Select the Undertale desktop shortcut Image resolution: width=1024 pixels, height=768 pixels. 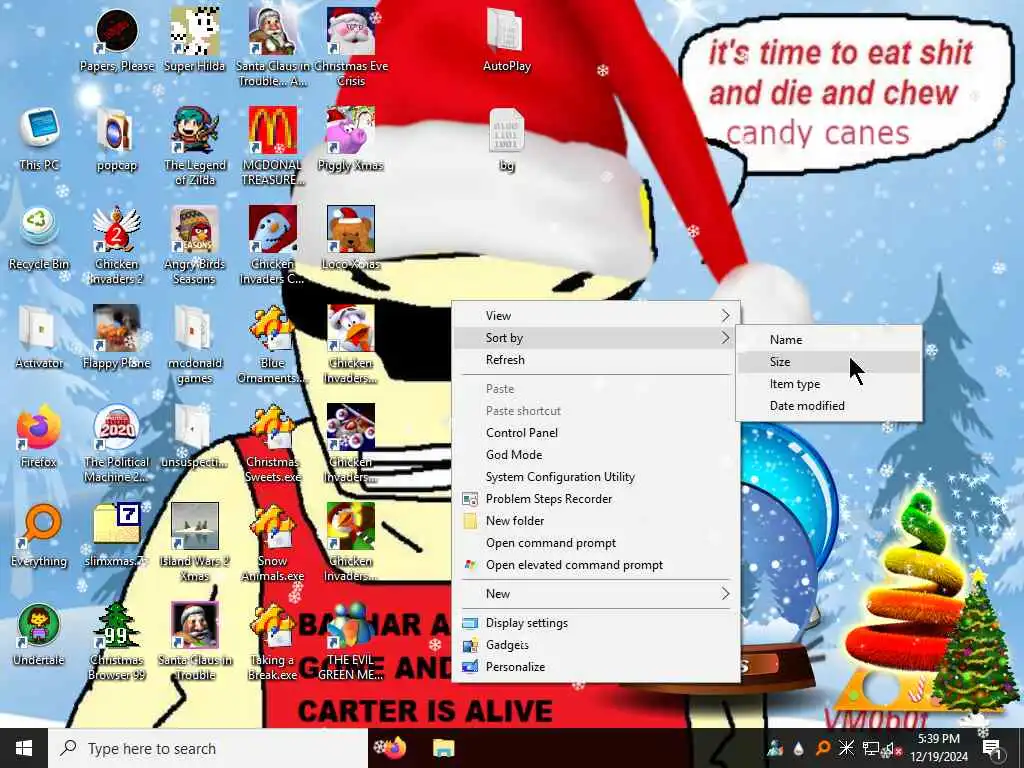click(39, 635)
